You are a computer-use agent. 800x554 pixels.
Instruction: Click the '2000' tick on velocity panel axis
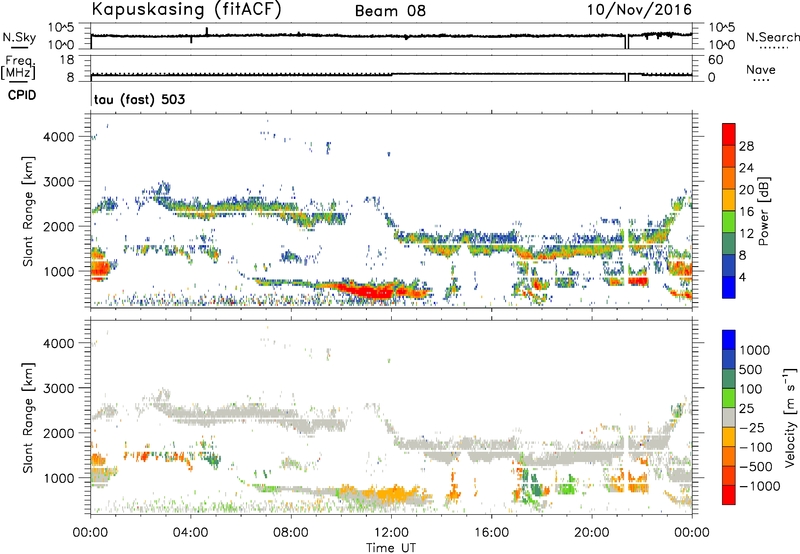click(x=58, y=433)
